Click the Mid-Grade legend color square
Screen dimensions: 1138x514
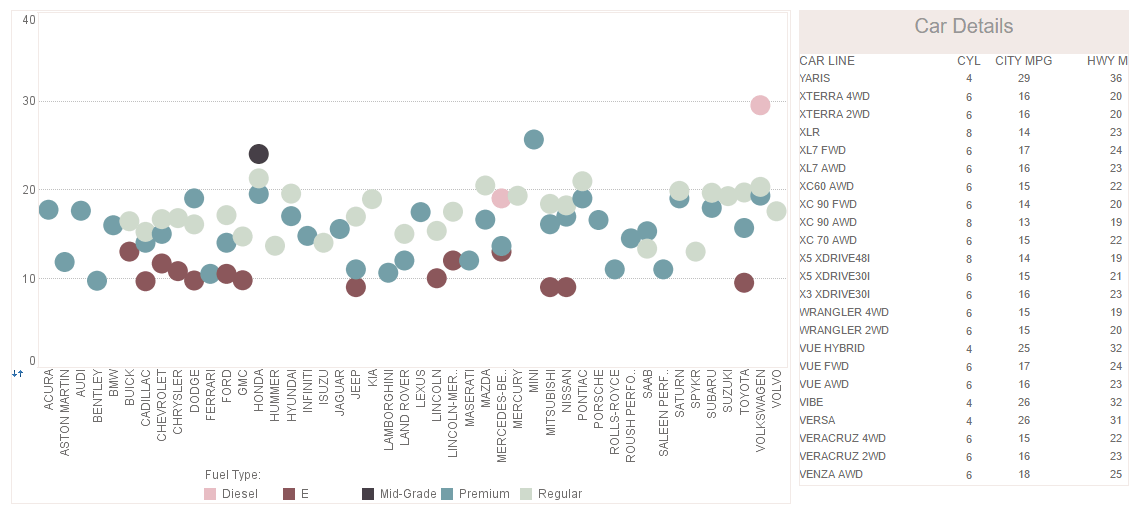[369, 494]
